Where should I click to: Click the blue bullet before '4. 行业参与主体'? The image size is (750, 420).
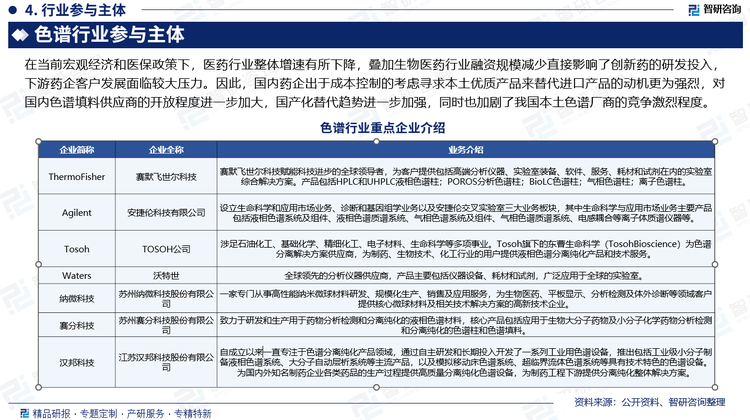[13, 10]
